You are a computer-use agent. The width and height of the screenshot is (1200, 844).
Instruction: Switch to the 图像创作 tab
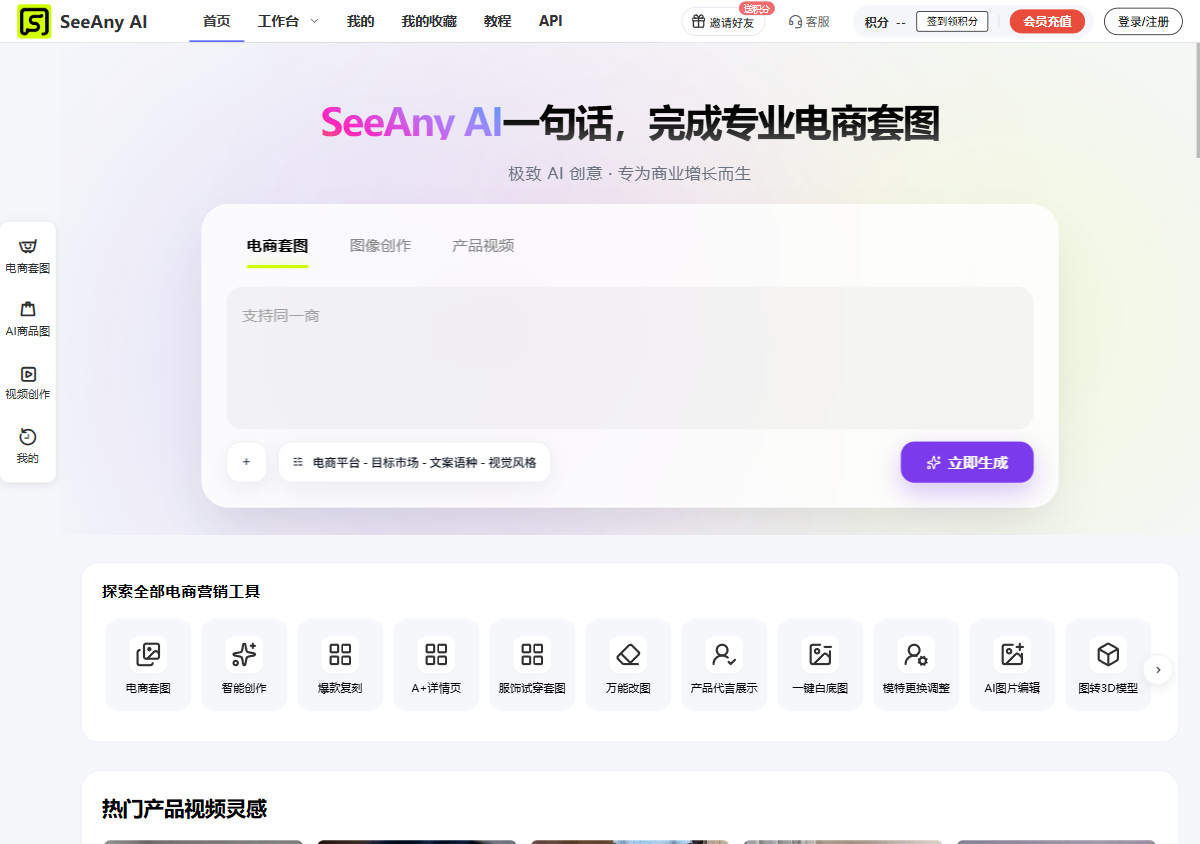pos(380,246)
